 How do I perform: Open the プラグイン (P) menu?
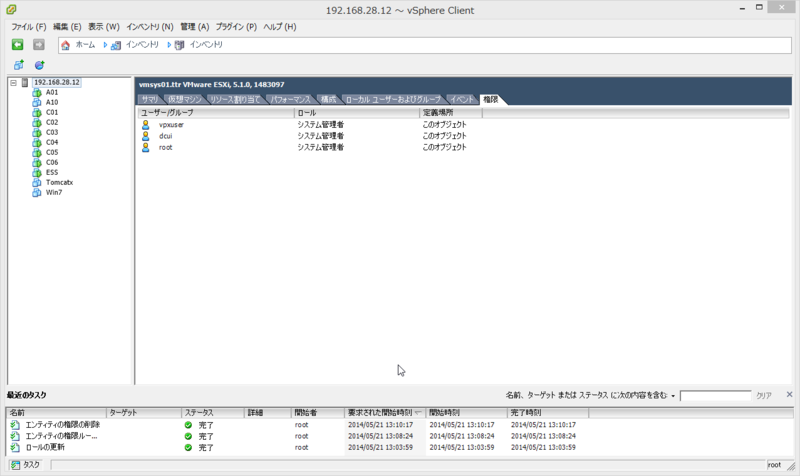click(236, 27)
